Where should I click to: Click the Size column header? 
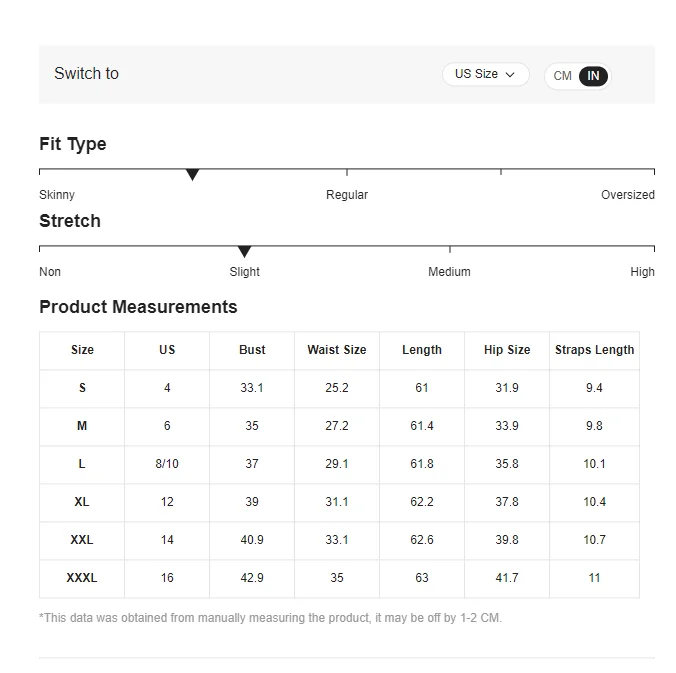pos(82,350)
